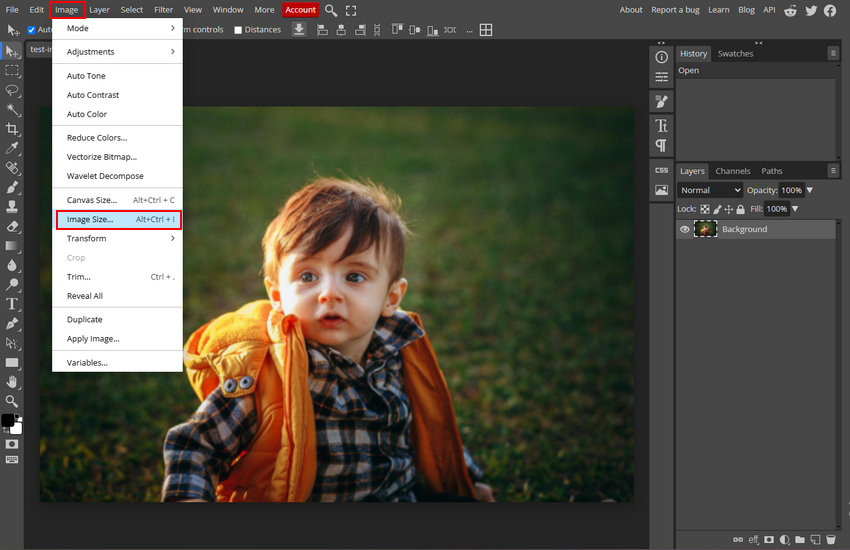Select the Lasso tool
The height and width of the screenshot is (550, 850).
click(x=11, y=90)
